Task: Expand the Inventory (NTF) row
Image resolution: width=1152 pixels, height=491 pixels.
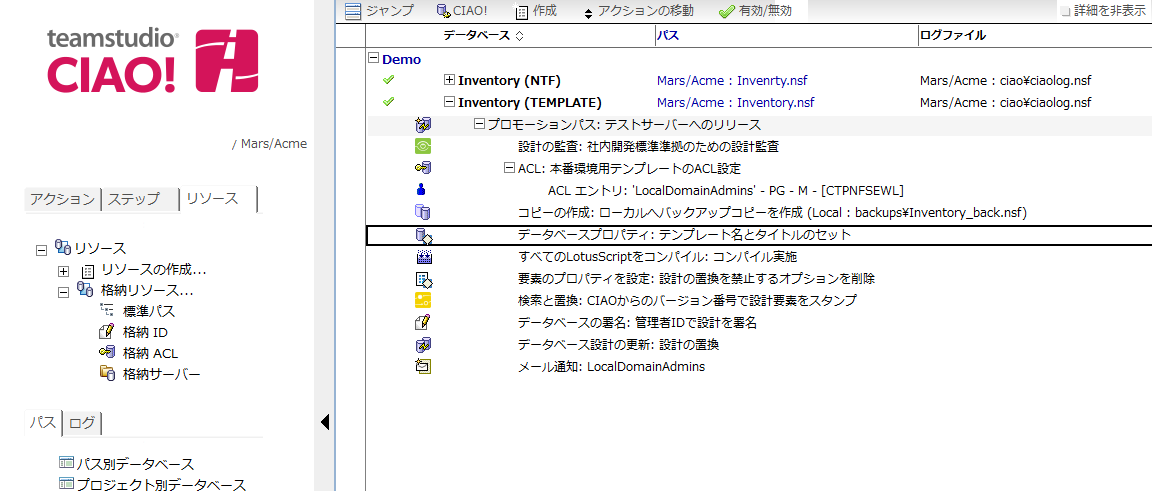Action: point(450,80)
